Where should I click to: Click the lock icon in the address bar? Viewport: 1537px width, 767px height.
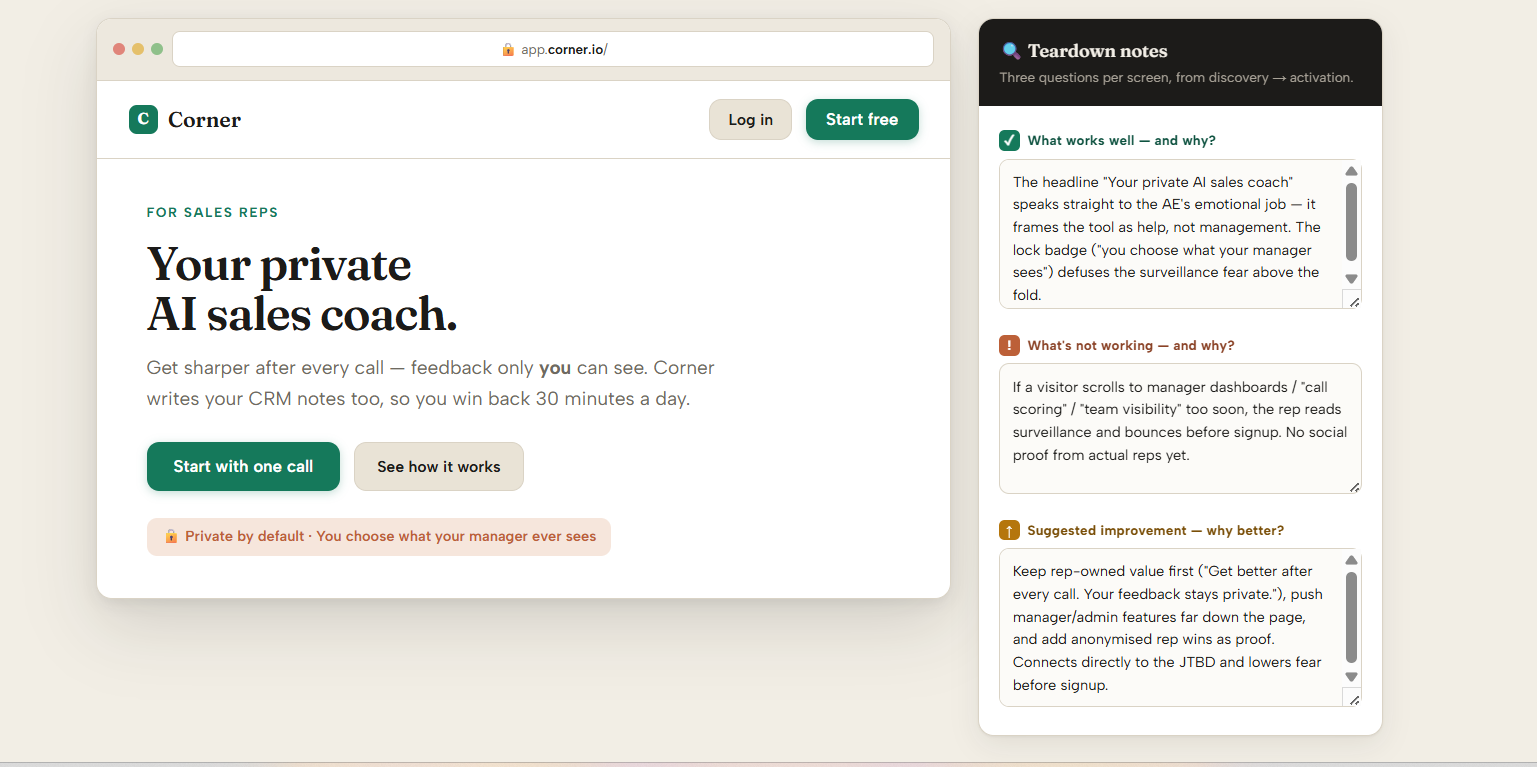508,49
